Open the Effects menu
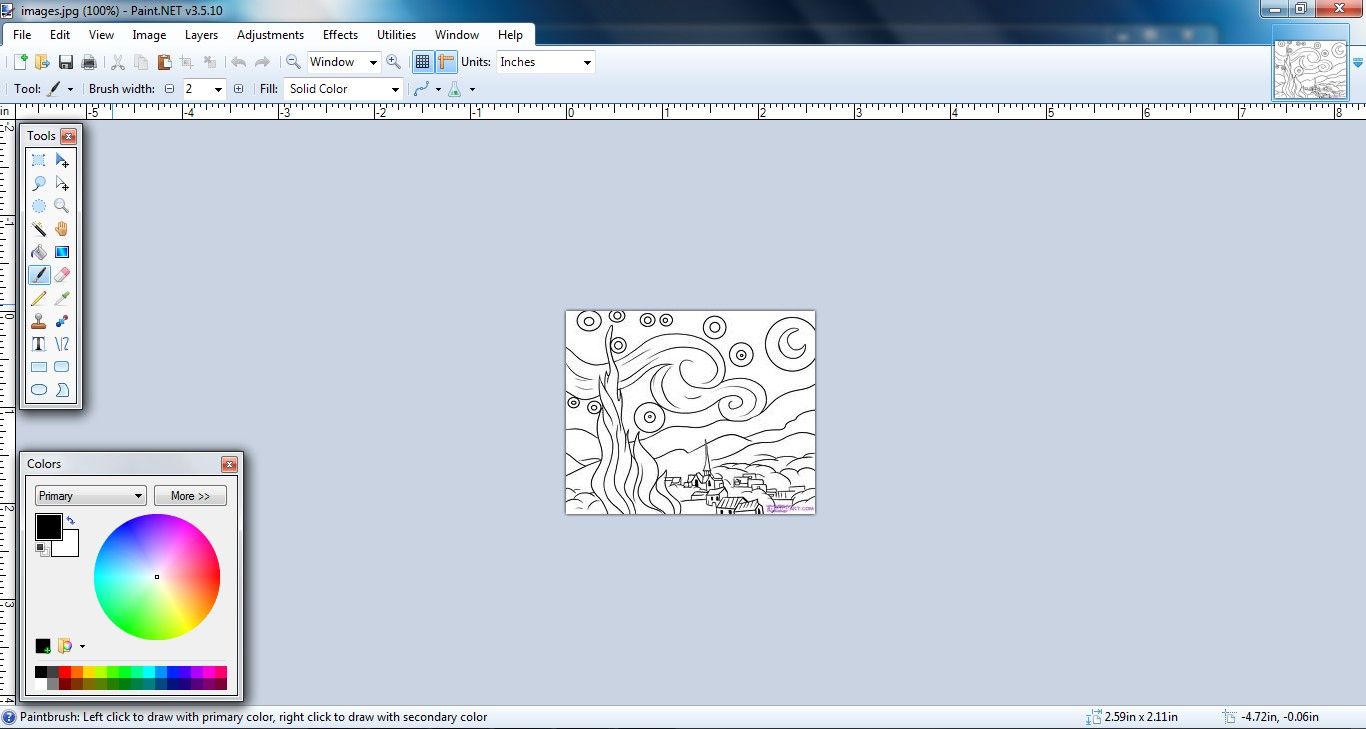This screenshot has height=729, width=1366. pos(340,34)
